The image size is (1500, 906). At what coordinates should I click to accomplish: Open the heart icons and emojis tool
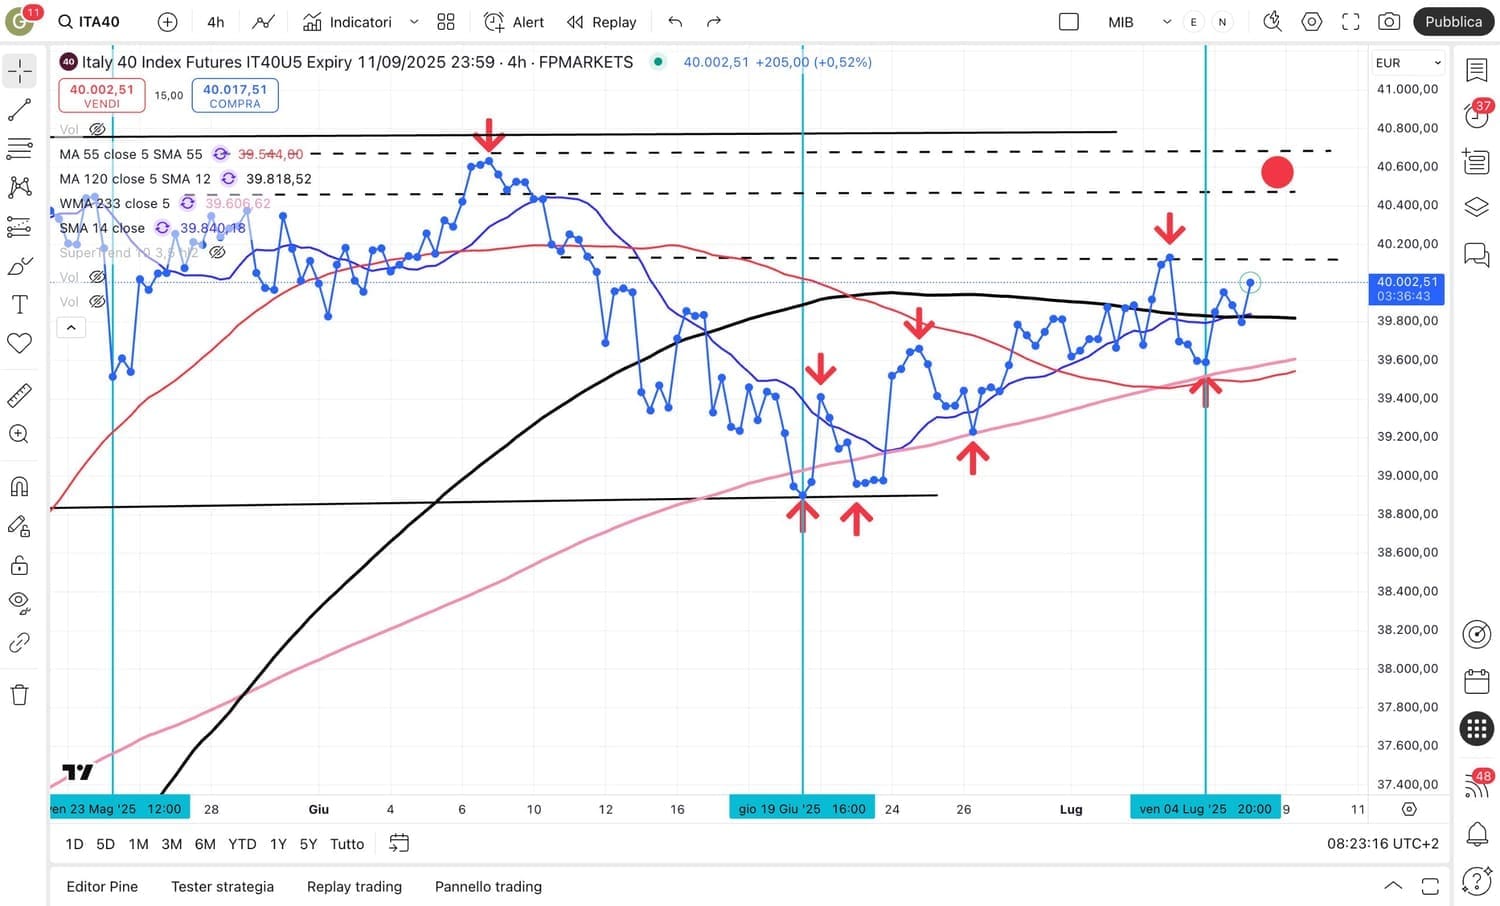click(20, 344)
